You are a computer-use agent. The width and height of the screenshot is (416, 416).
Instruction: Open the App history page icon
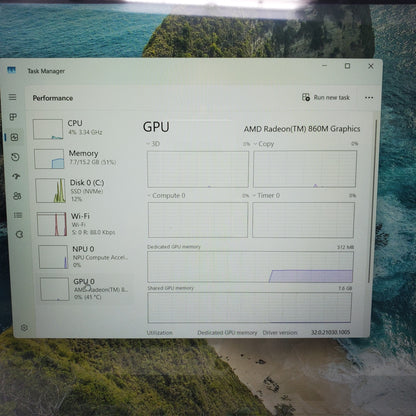click(x=15, y=157)
